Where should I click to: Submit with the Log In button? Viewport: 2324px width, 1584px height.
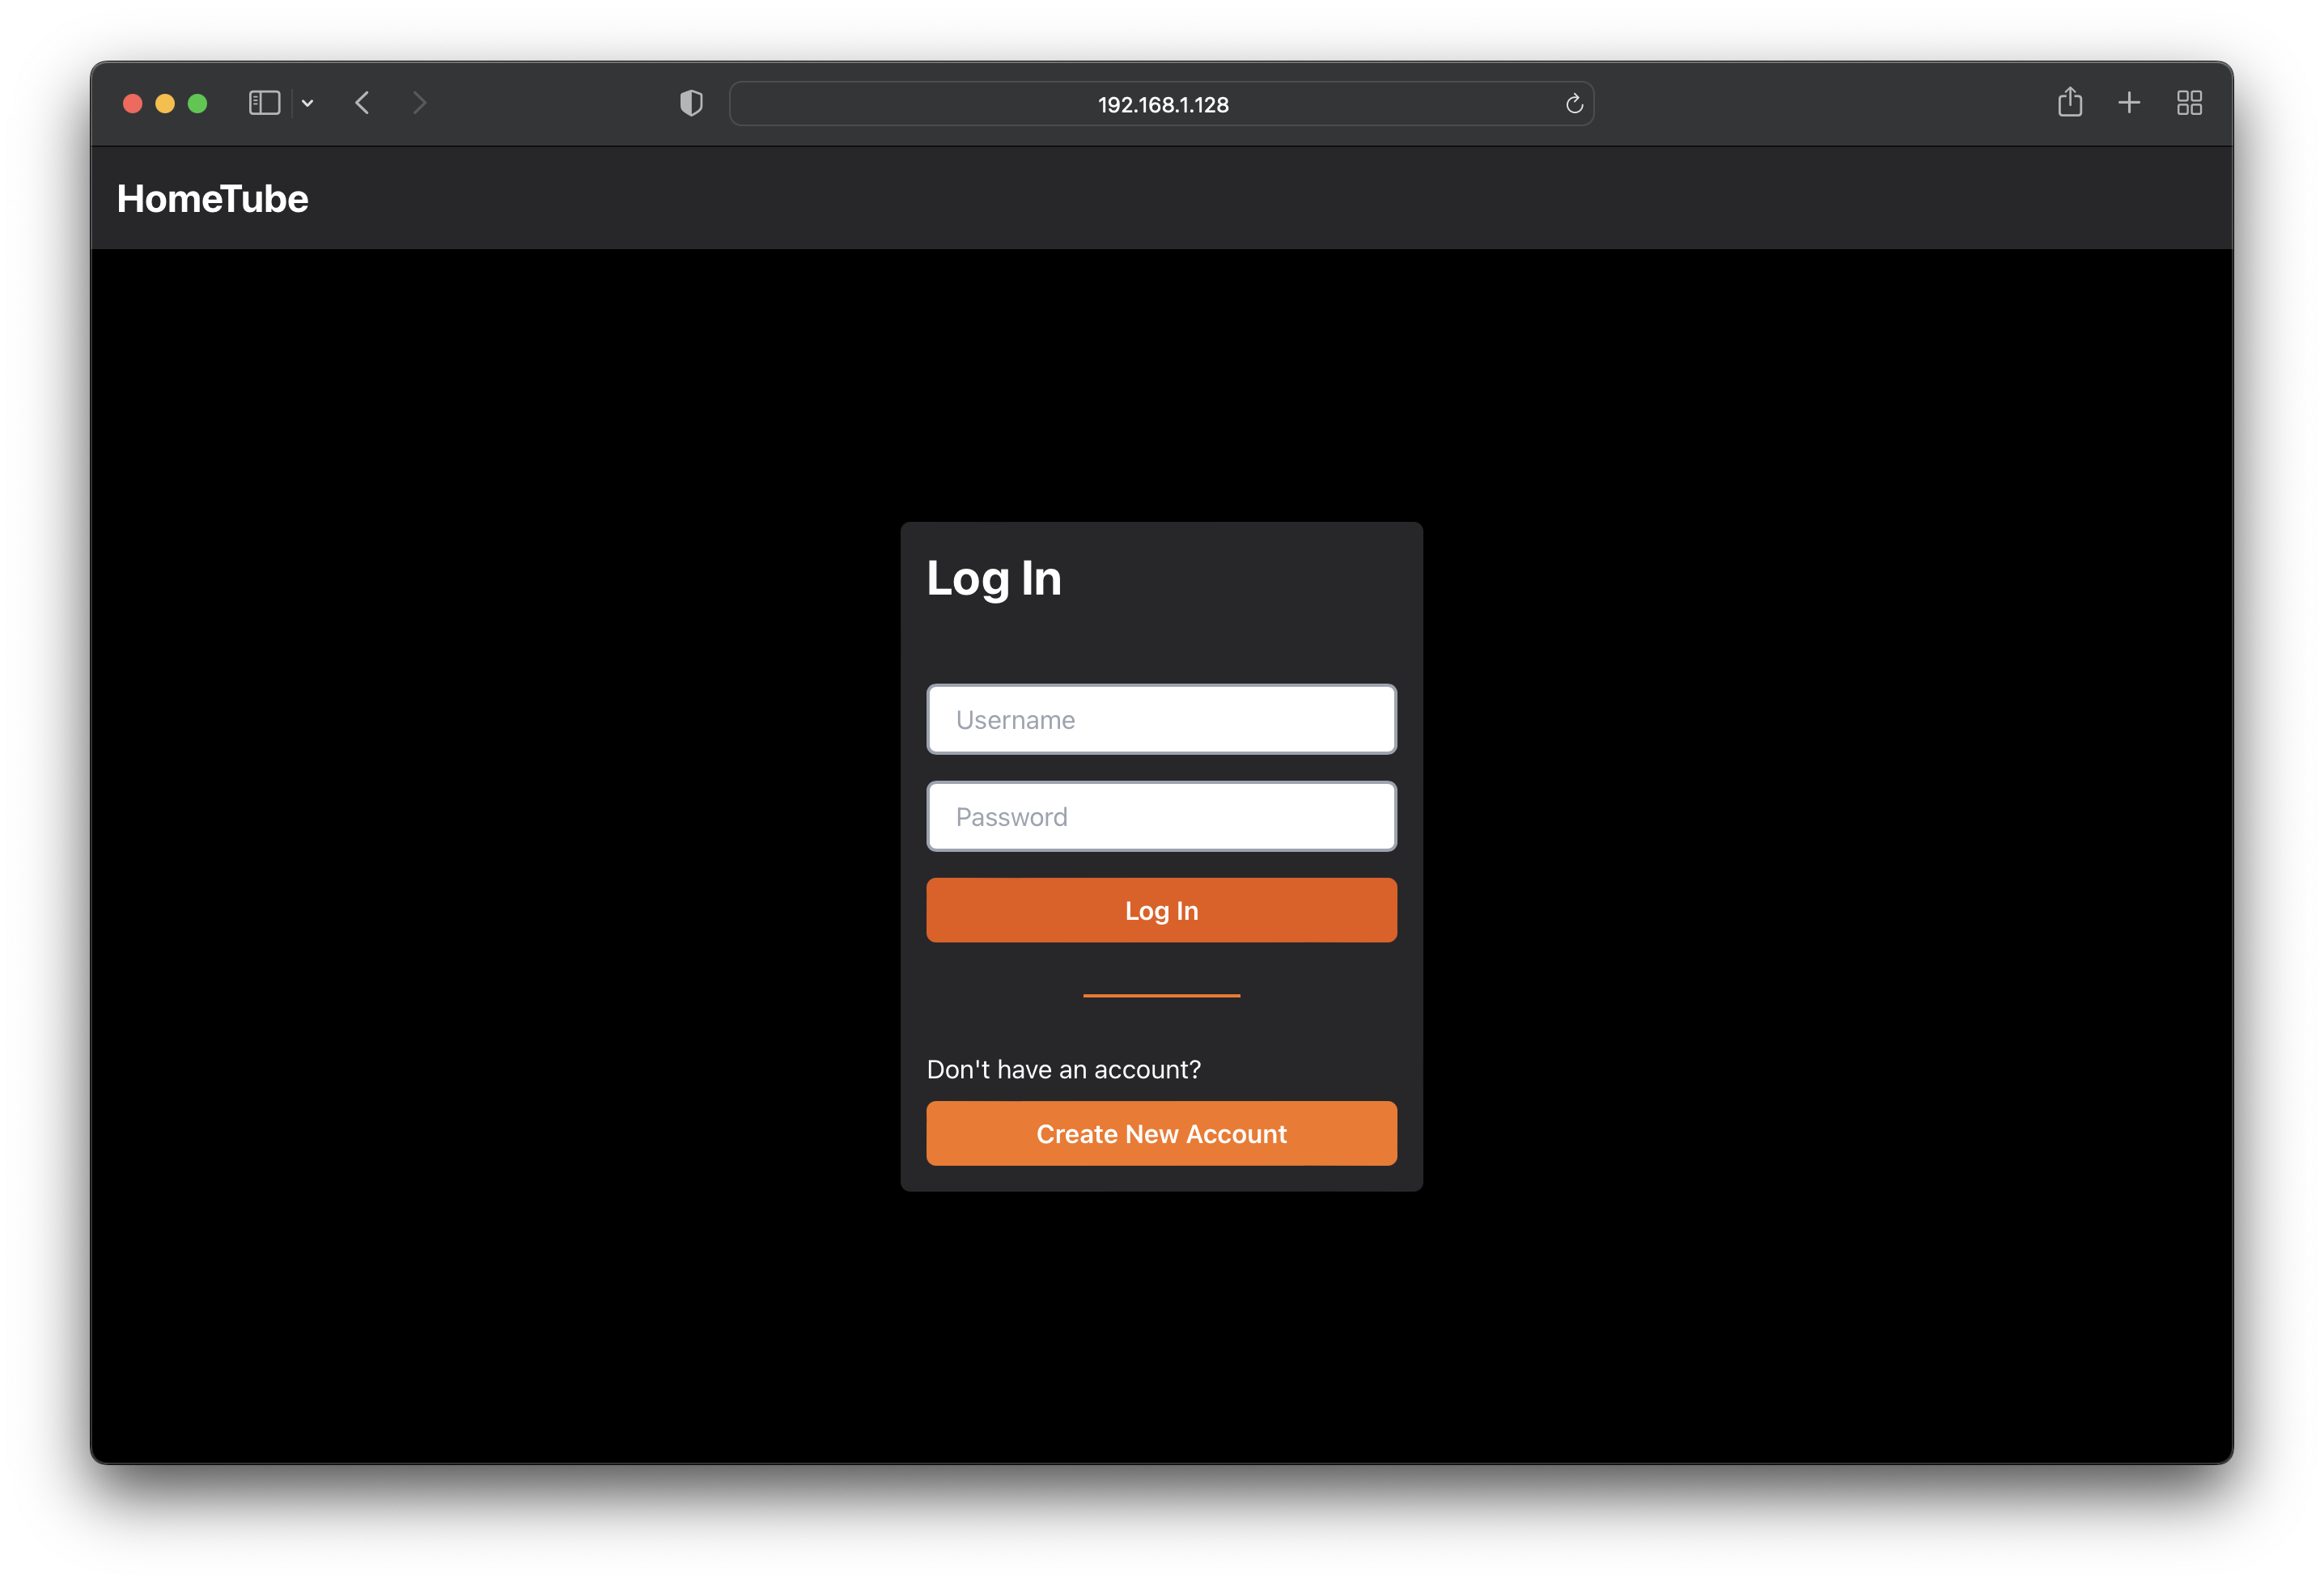pos(1161,910)
